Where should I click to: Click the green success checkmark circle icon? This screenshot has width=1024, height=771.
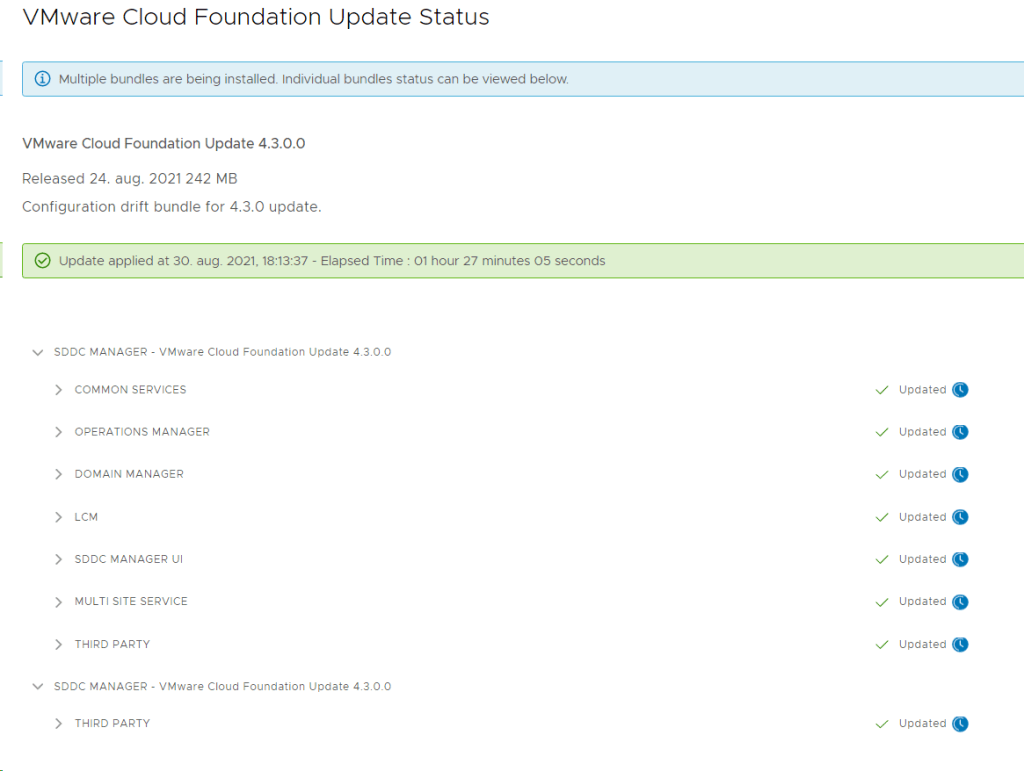[42, 261]
